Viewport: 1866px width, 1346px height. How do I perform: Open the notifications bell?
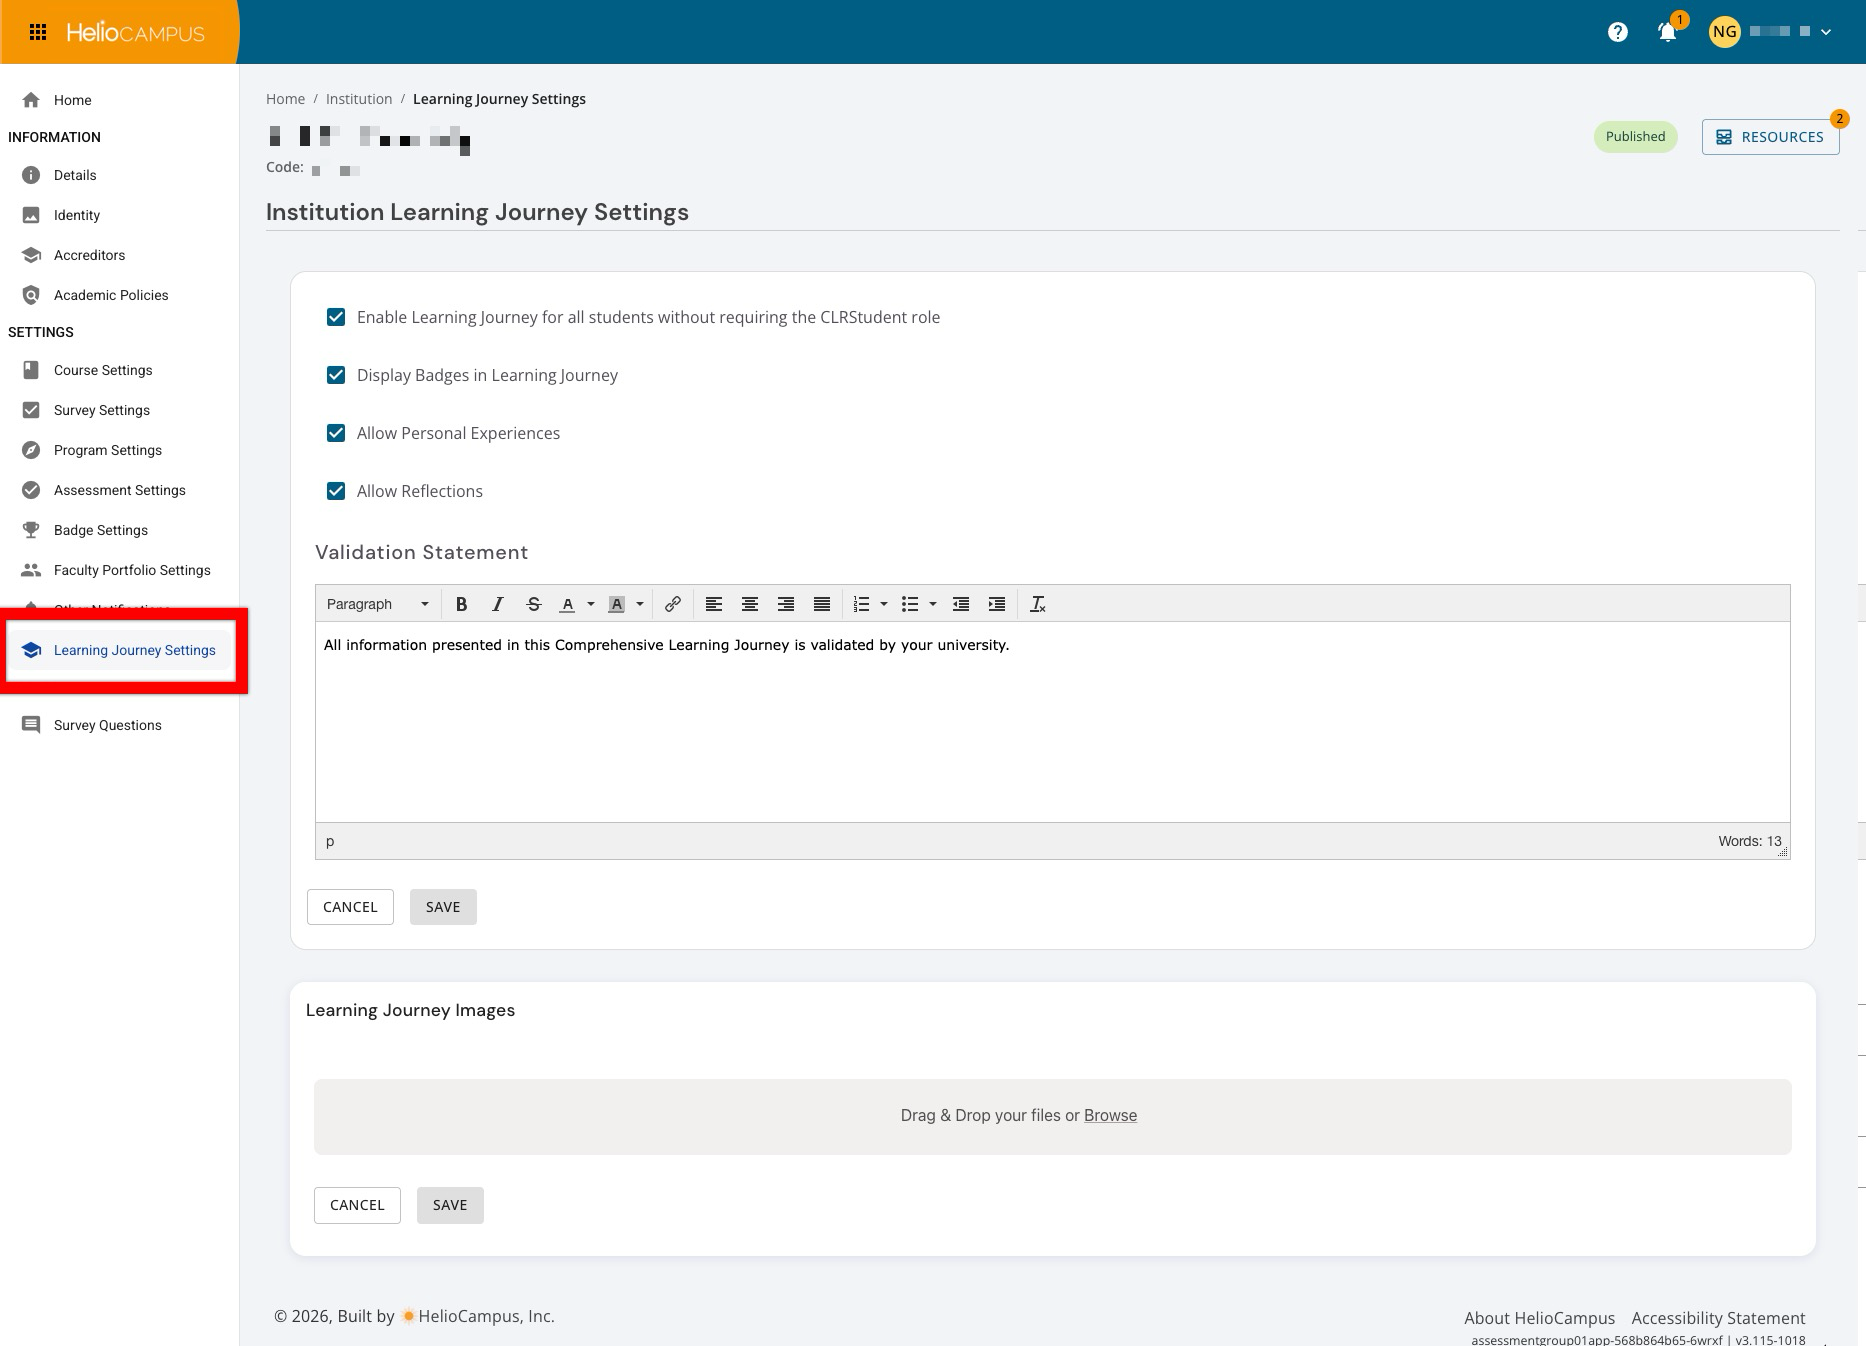pos(1667,32)
